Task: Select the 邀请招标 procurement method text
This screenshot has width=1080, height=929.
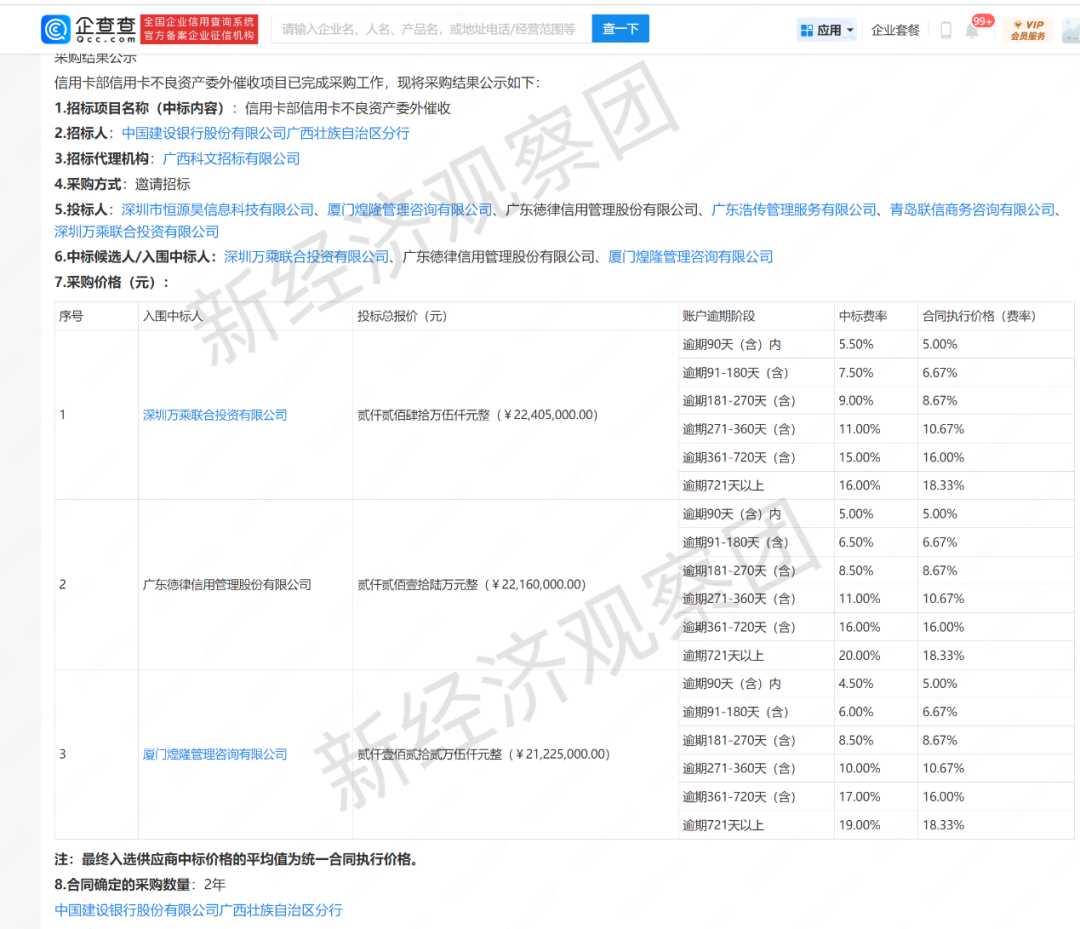Action: coord(163,184)
